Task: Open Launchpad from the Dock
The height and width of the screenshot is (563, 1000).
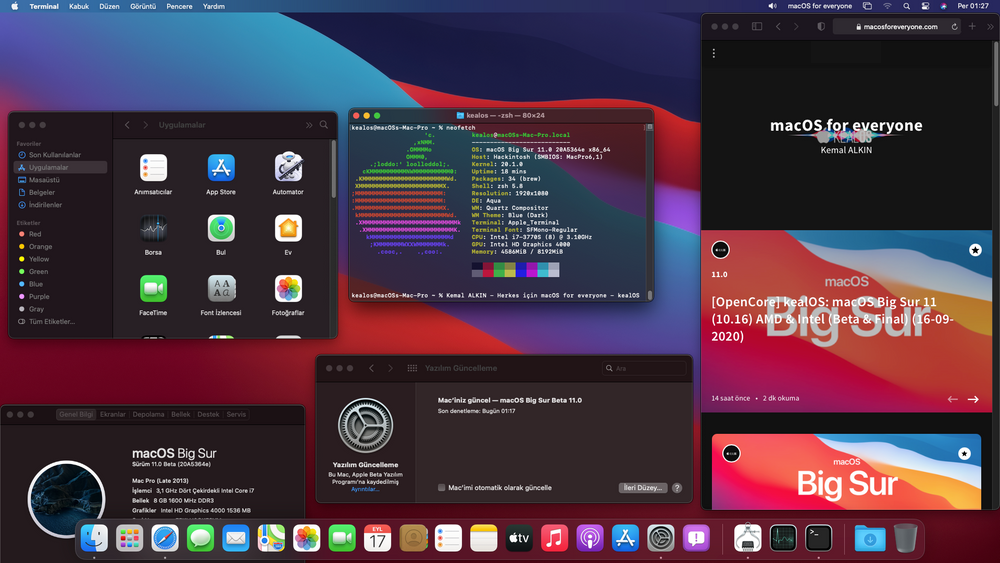Action: tap(129, 539)
